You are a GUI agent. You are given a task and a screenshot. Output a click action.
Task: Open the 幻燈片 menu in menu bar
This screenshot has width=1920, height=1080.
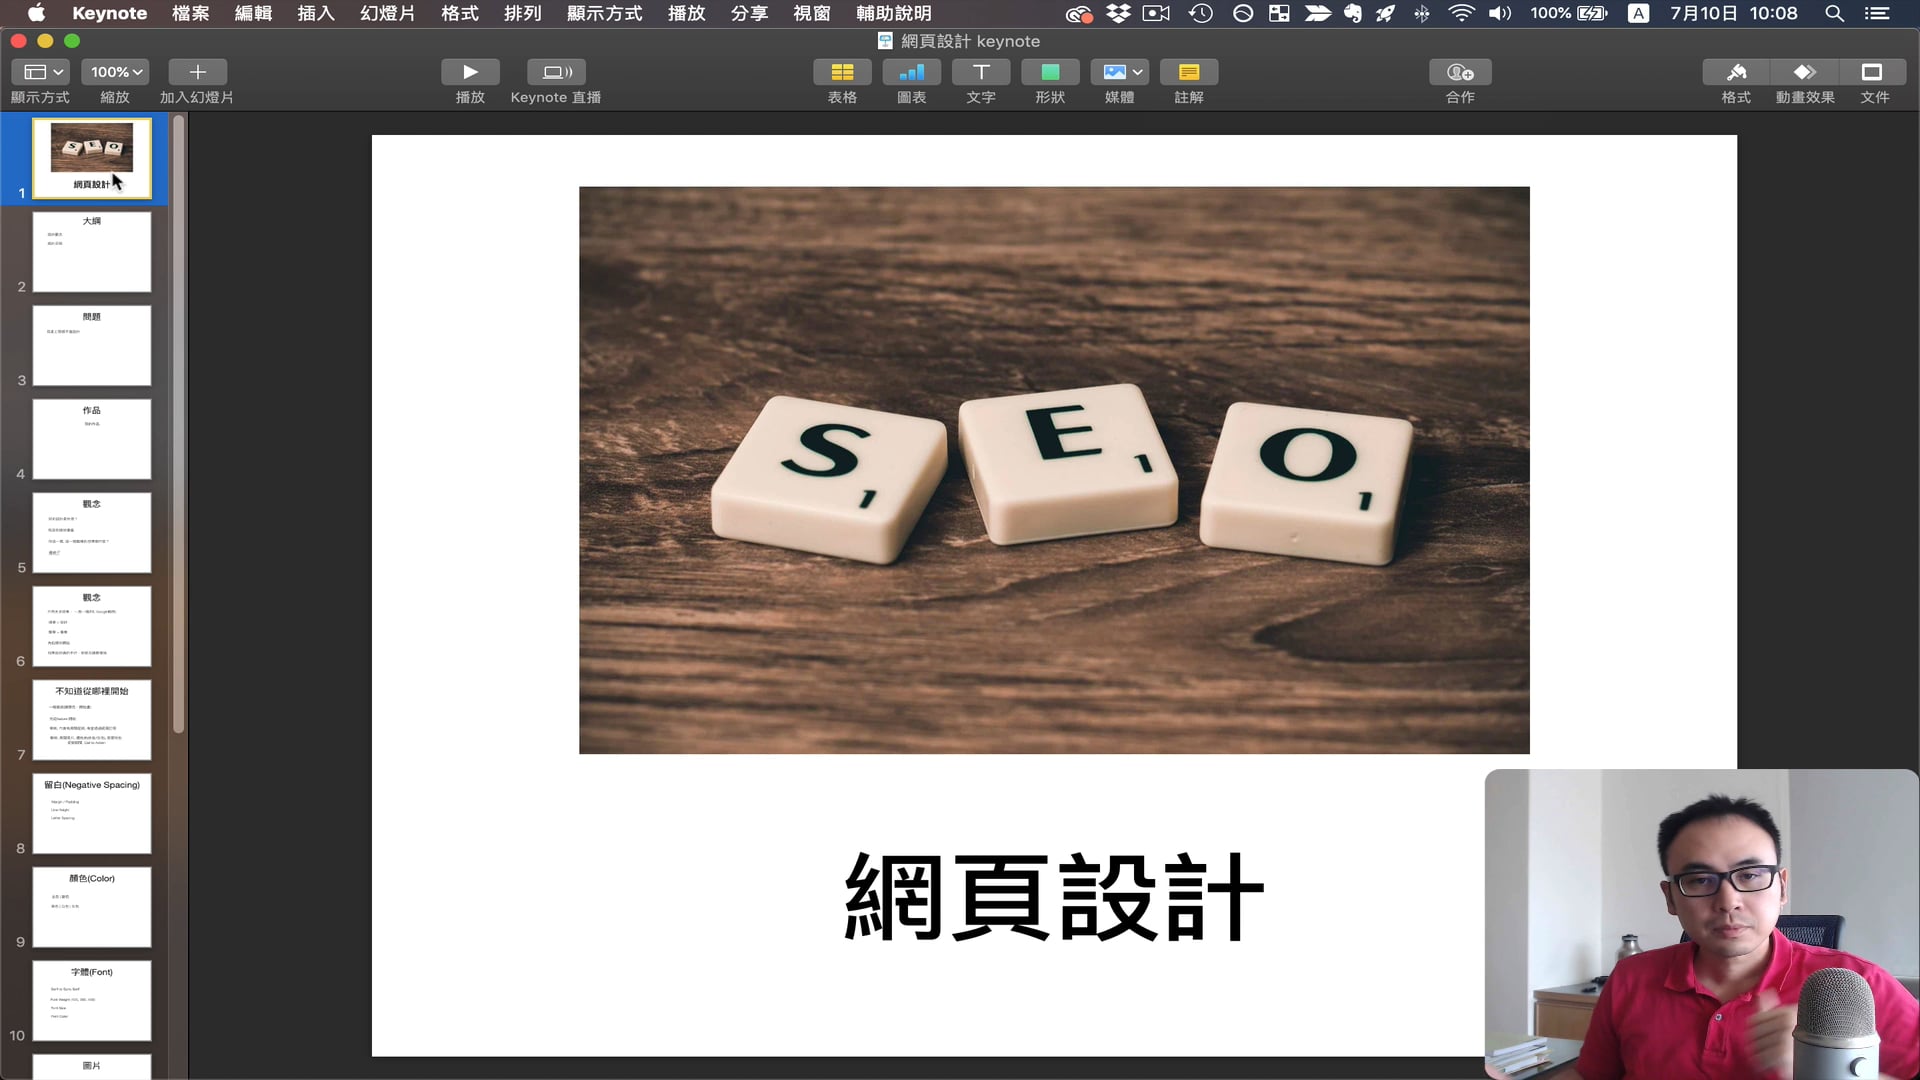click(387, 14)
